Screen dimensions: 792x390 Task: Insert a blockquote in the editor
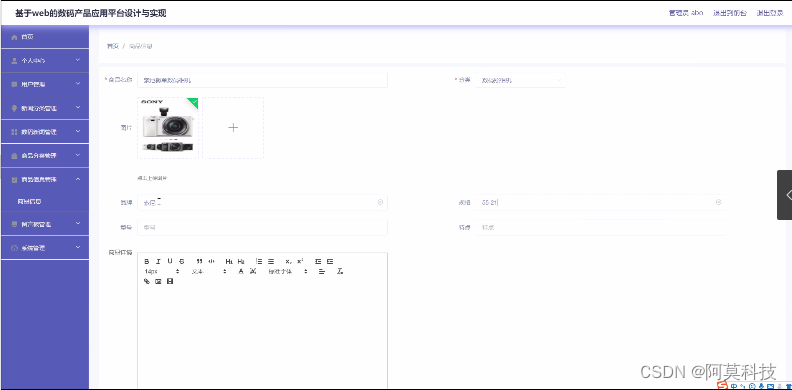click(199, 261)
